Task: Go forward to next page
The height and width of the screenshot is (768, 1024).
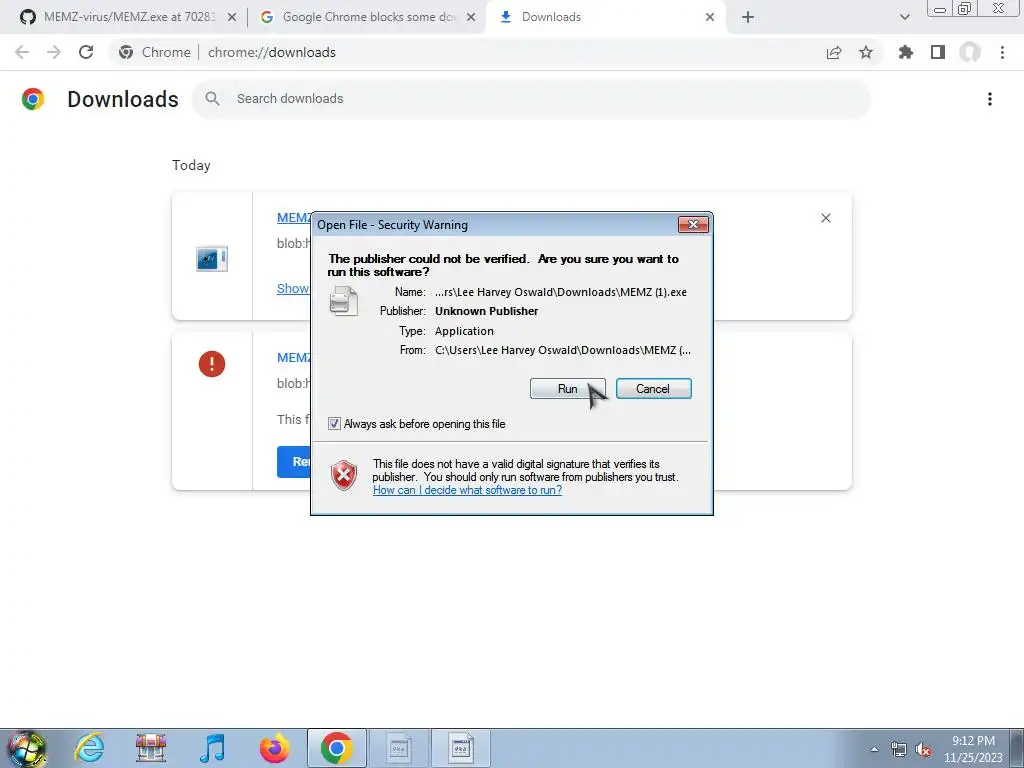Action: click(x=54, y=52)
